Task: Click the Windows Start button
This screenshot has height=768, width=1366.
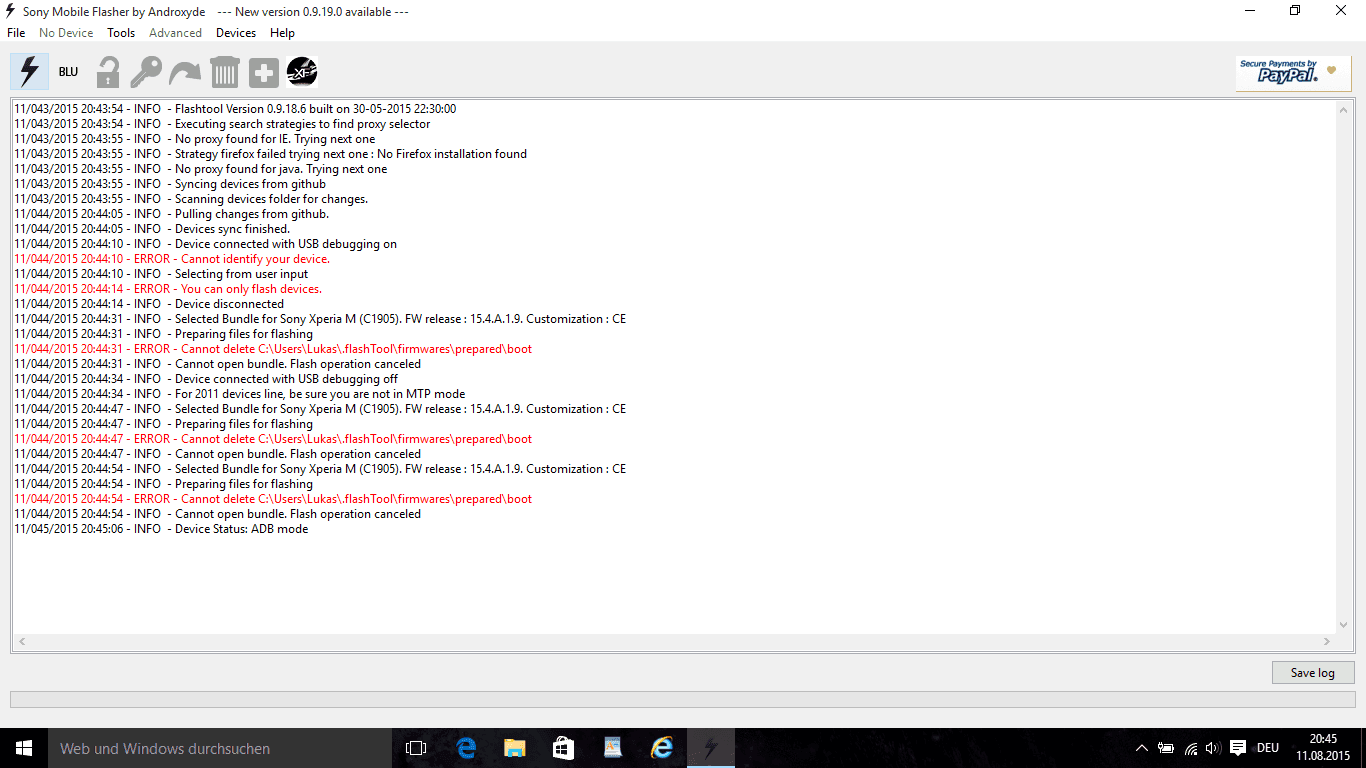Action: pyautogui.click(x=24, y=748)
